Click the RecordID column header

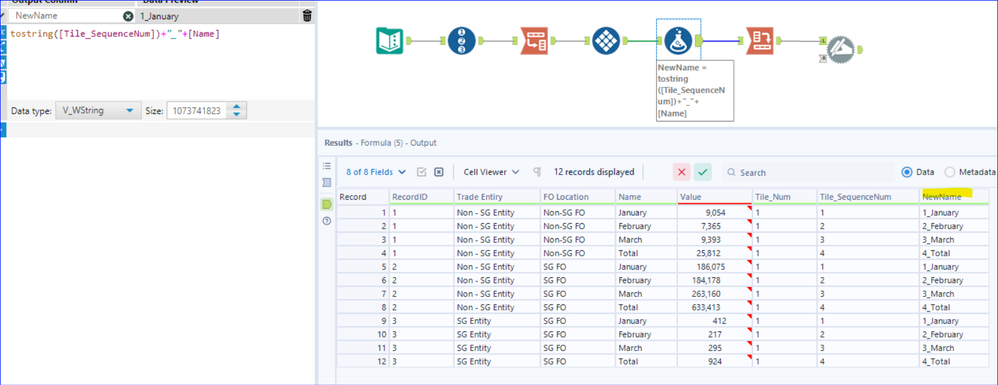point(421,197)
